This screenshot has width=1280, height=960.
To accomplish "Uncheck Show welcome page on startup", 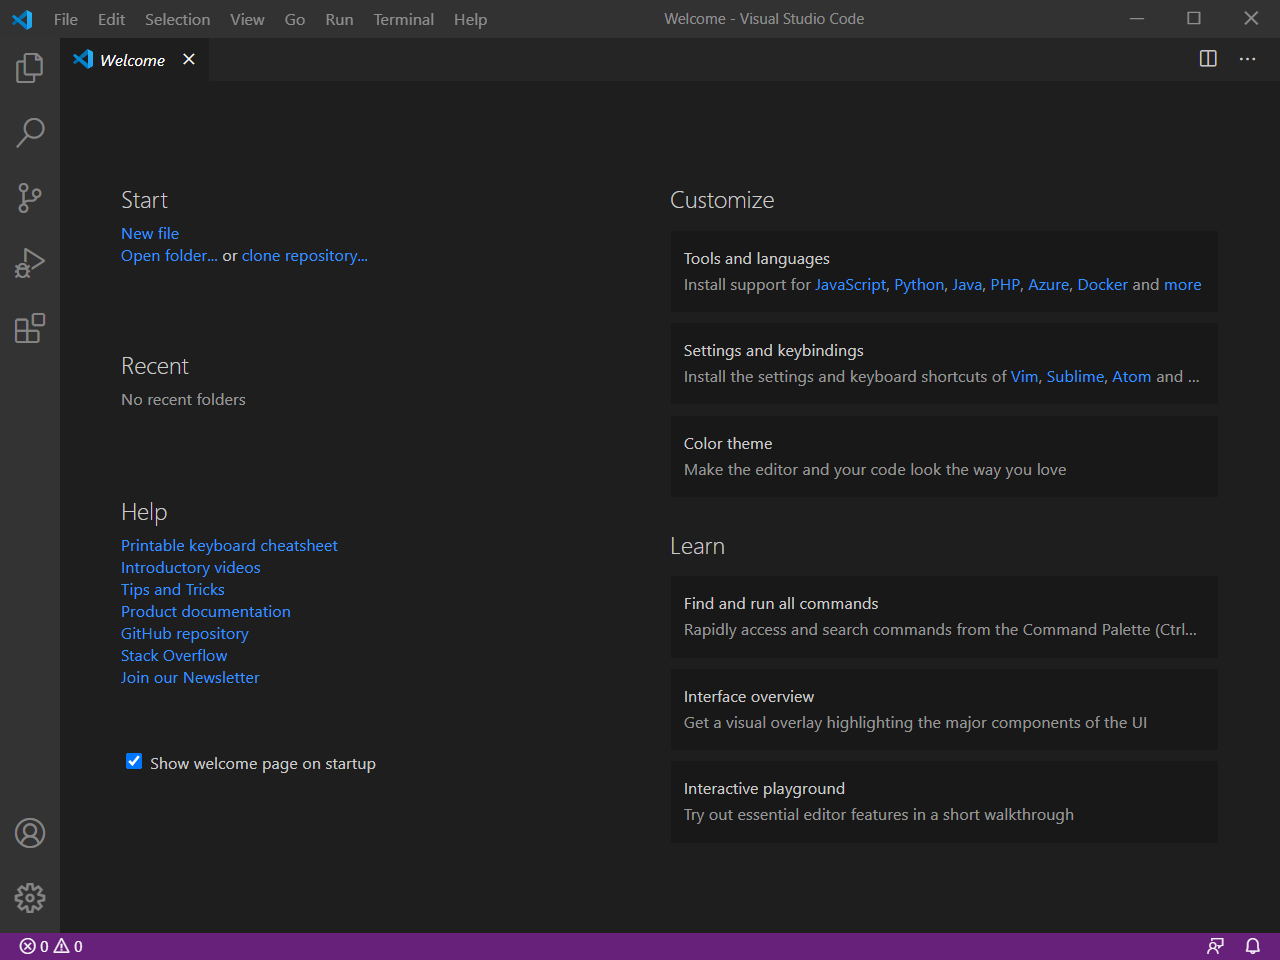I will (x=134, y=762).
